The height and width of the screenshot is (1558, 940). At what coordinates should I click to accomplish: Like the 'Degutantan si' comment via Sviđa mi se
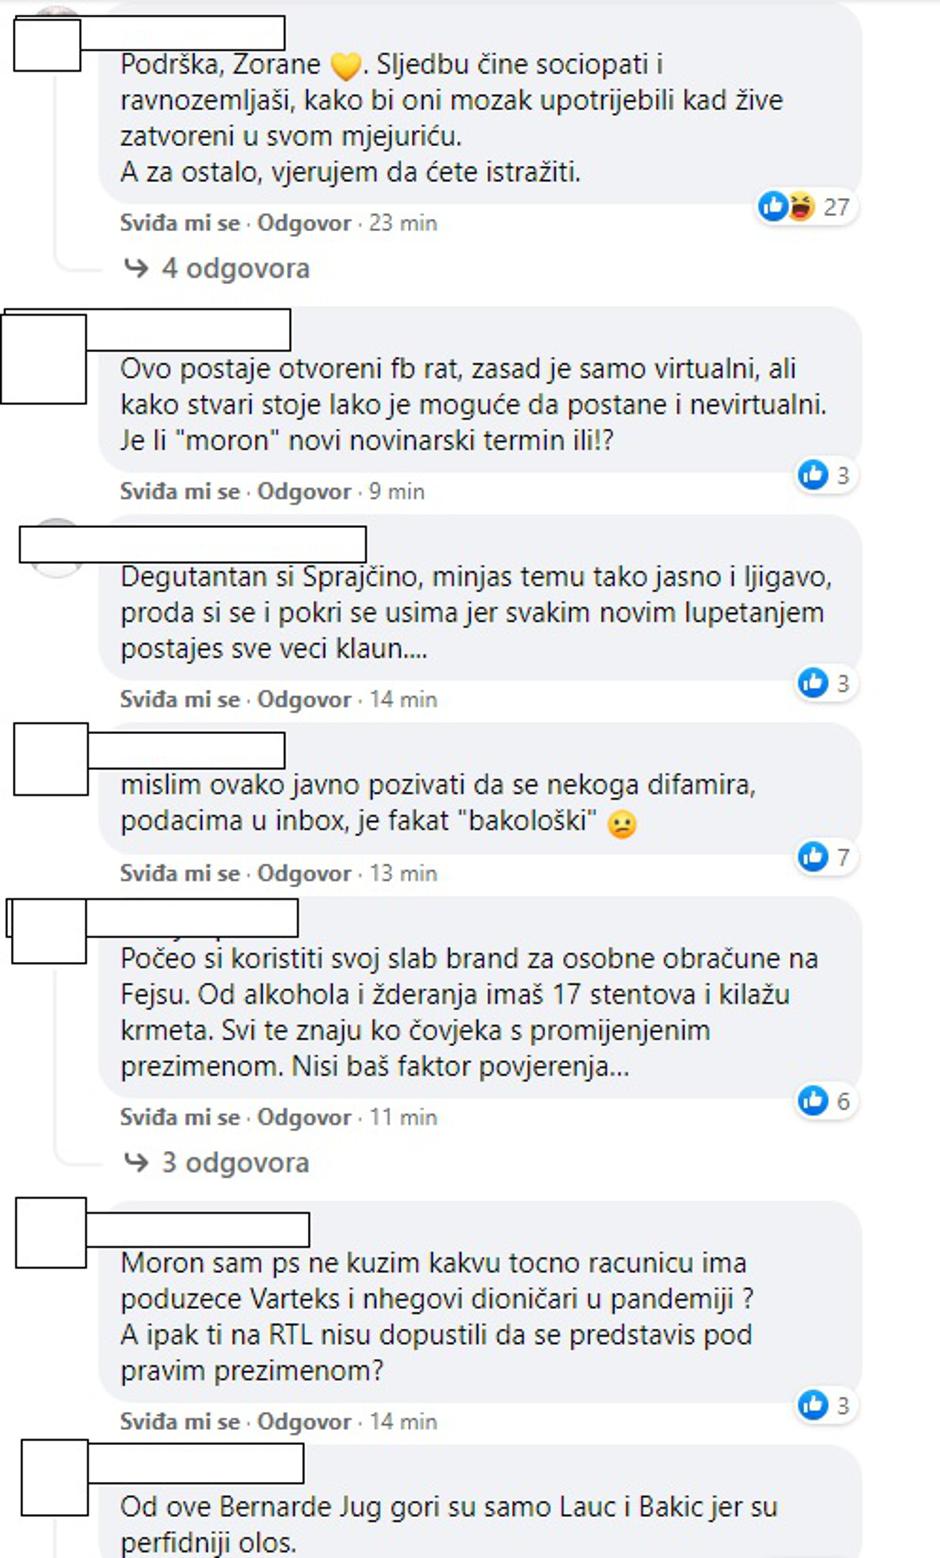(180, 699)
